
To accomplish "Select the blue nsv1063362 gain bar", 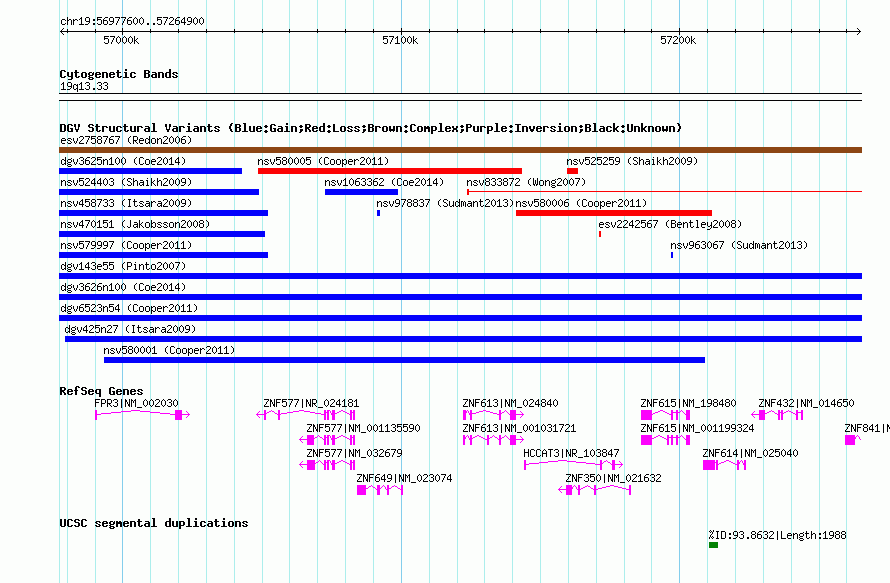I will tap(362, 192).
